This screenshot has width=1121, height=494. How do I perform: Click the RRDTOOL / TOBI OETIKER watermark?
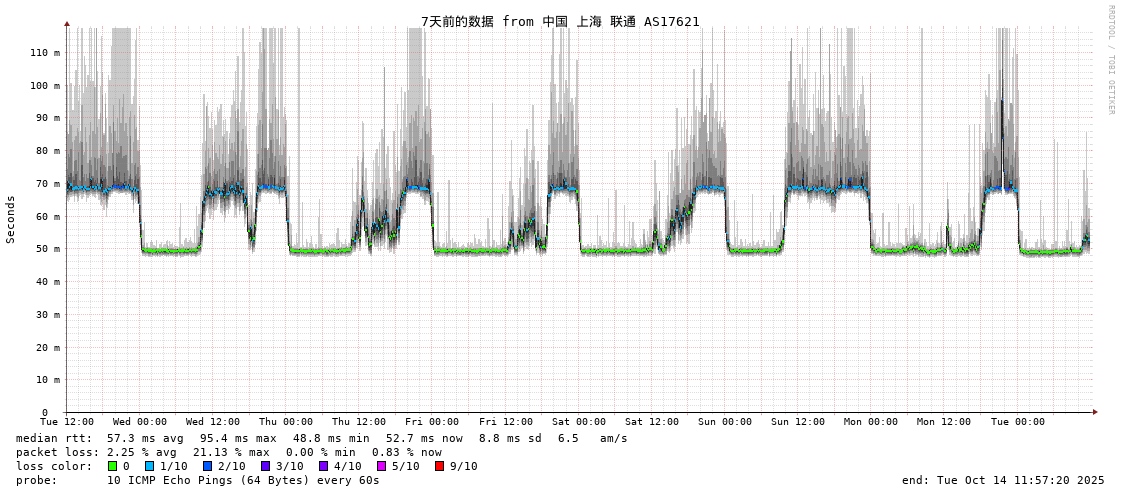pos(1110,60)
